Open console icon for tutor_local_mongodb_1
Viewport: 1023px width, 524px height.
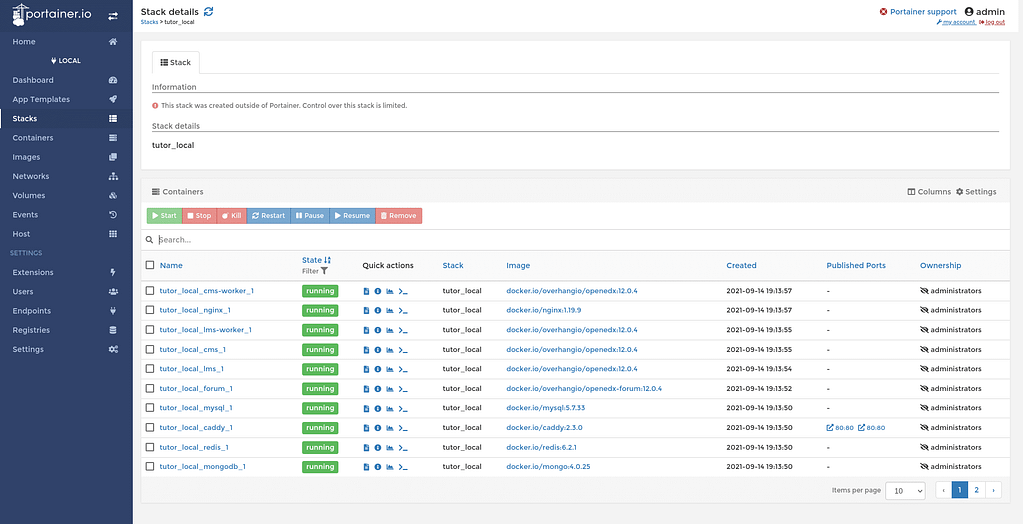click(403, 467)
